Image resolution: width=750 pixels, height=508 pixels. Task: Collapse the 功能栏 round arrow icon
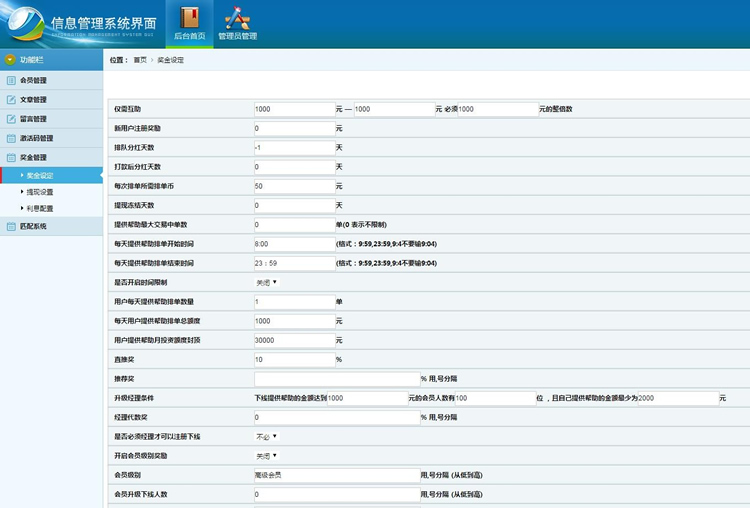(x=10, y=60)
